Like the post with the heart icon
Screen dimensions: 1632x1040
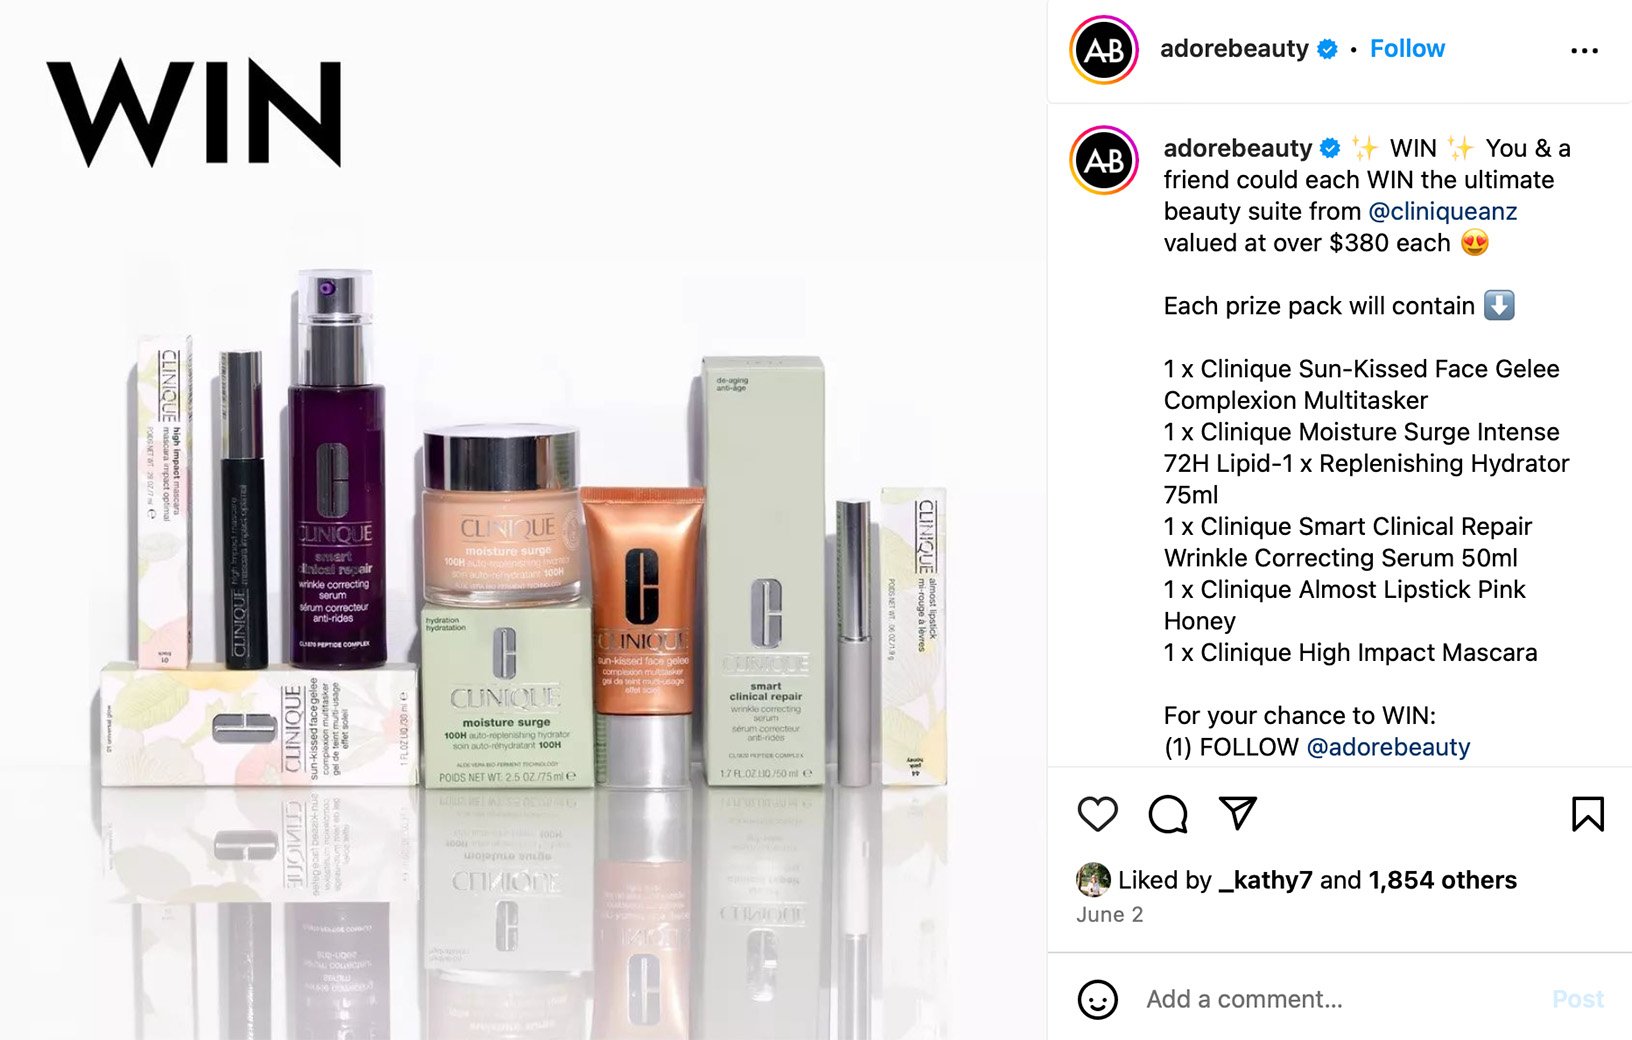click(x=1097, y=814)
